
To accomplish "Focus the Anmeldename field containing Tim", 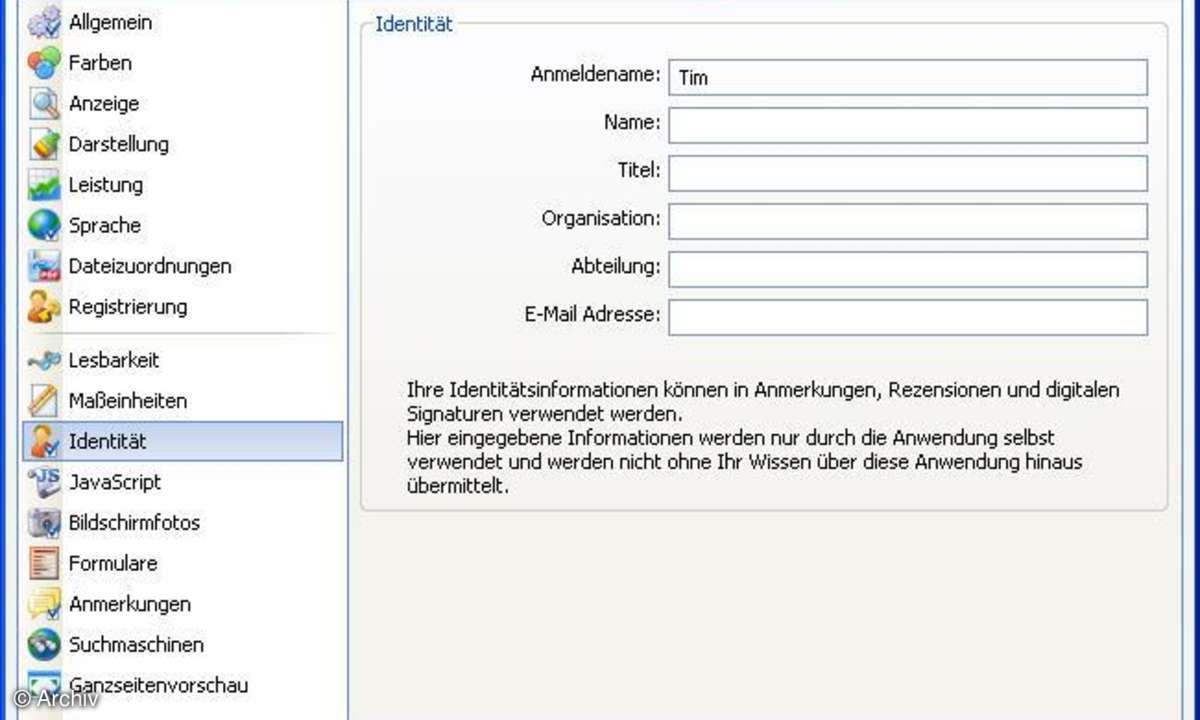I will point(908,78).
